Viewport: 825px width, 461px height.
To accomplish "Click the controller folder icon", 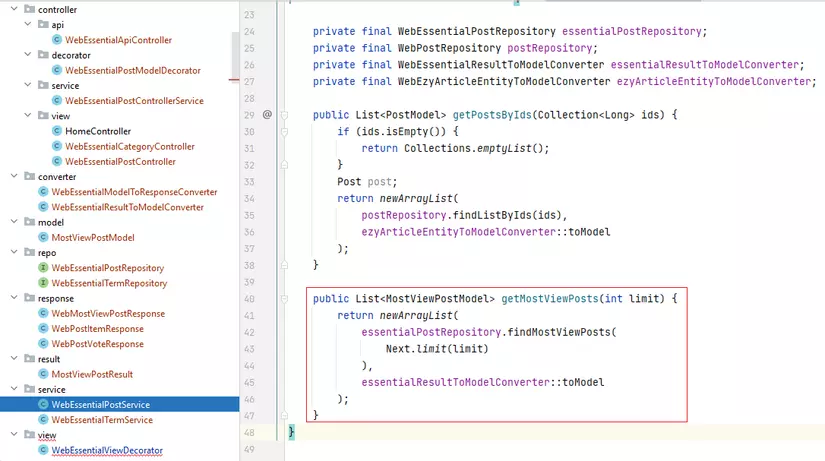I will click(29, 9).
